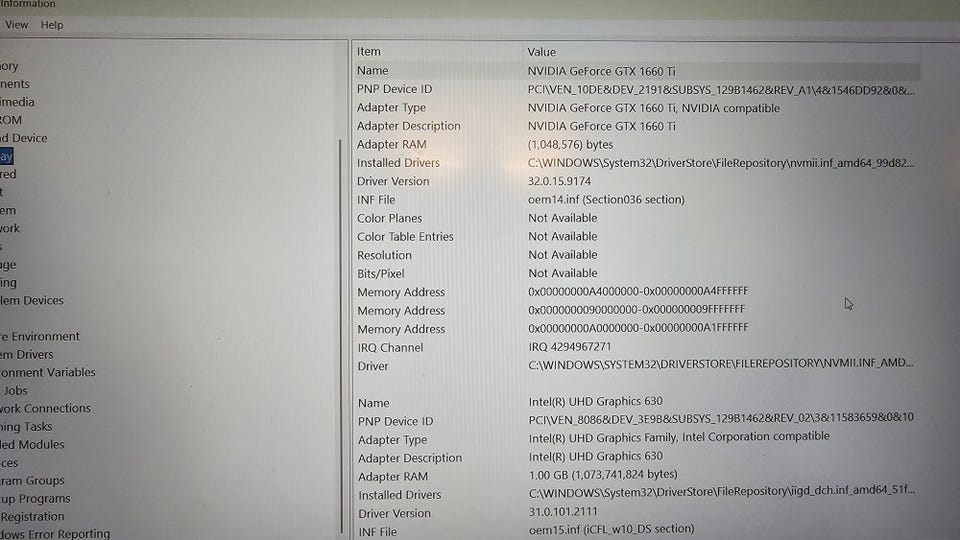The image size is (960, 540).
Task: Select 'Intel(R) UHD Graphics Family' Adapter Type value
Action: point(679,437)
